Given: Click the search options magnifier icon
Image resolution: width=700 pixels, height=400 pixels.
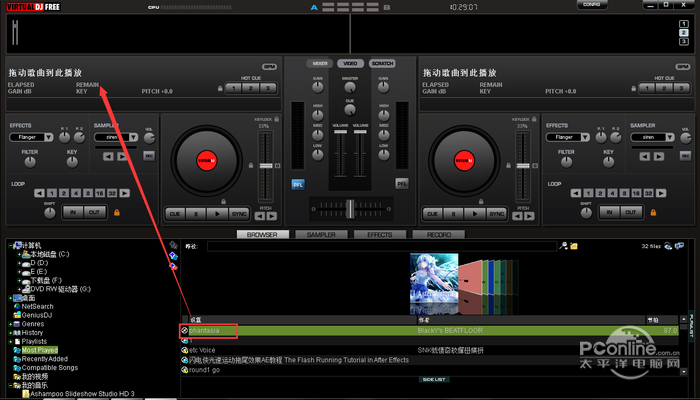Looking at the screenshot, I should 563,246.
